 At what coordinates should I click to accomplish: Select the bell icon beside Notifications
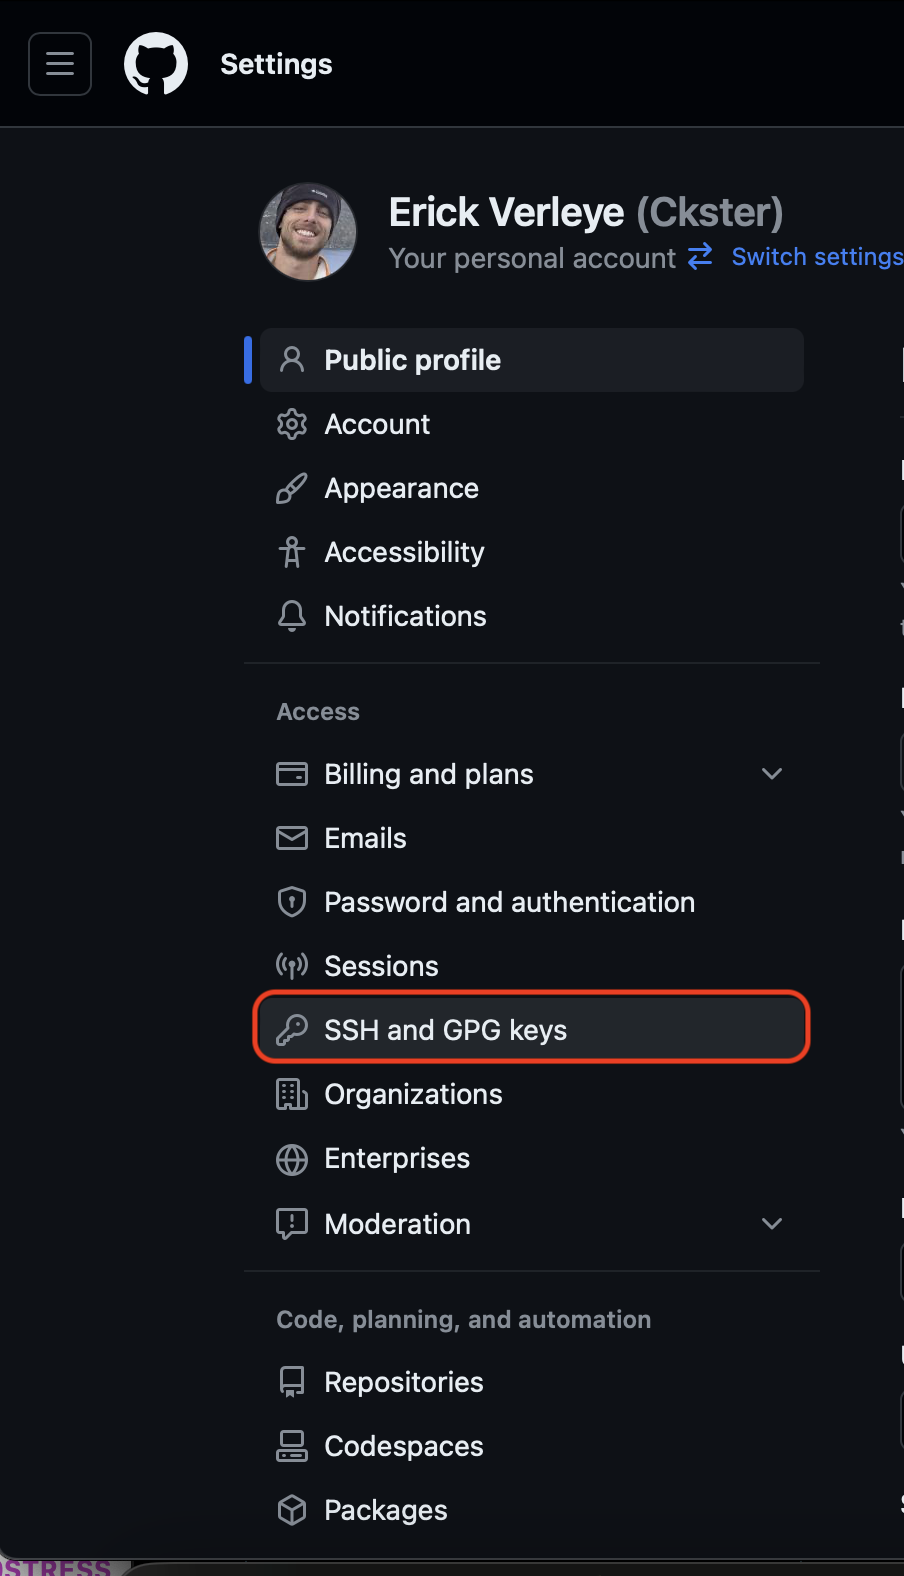coord(291,616)
